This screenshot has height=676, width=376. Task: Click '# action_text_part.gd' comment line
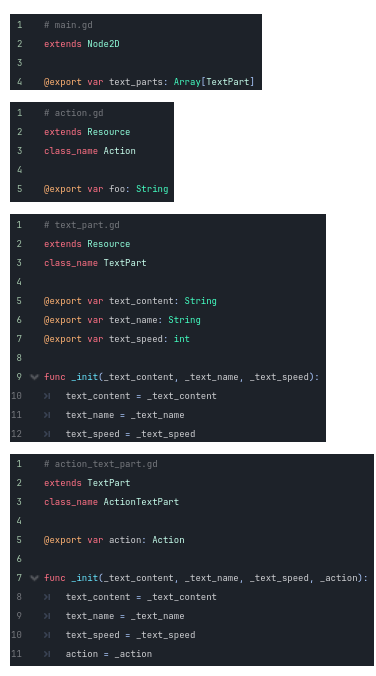100,464
